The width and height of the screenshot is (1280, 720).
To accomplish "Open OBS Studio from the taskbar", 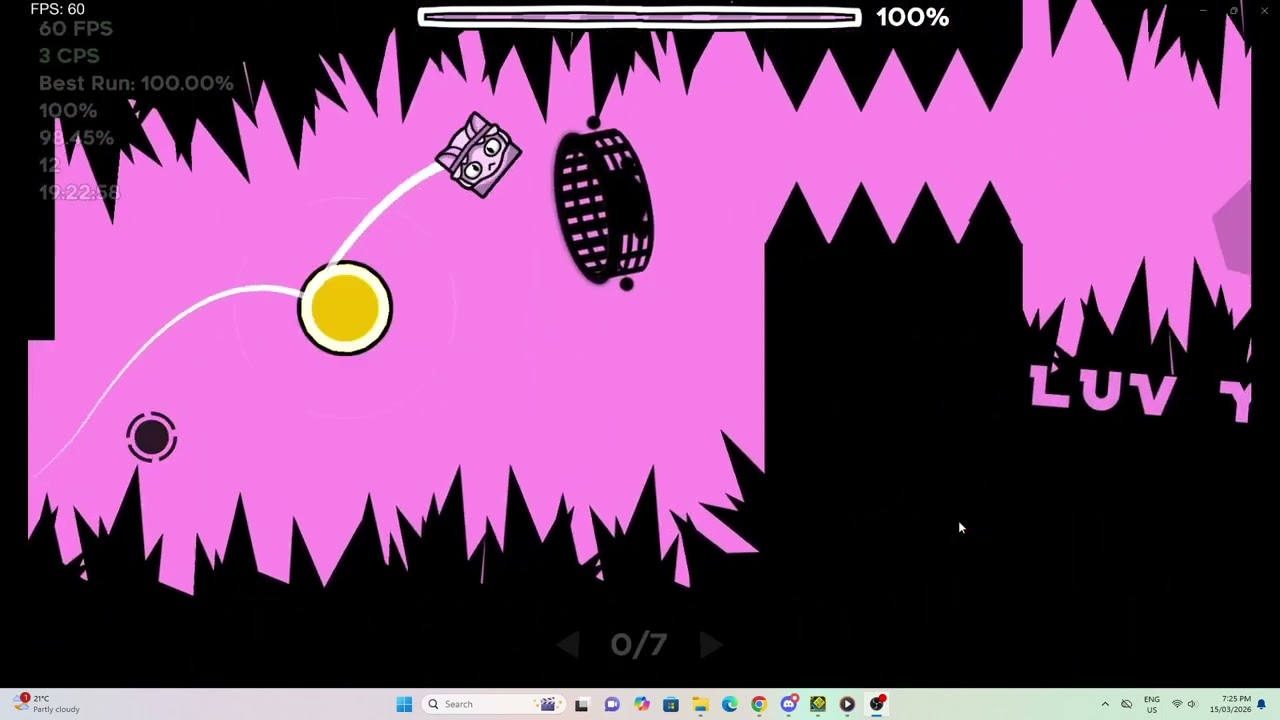I will pos(877,704).
